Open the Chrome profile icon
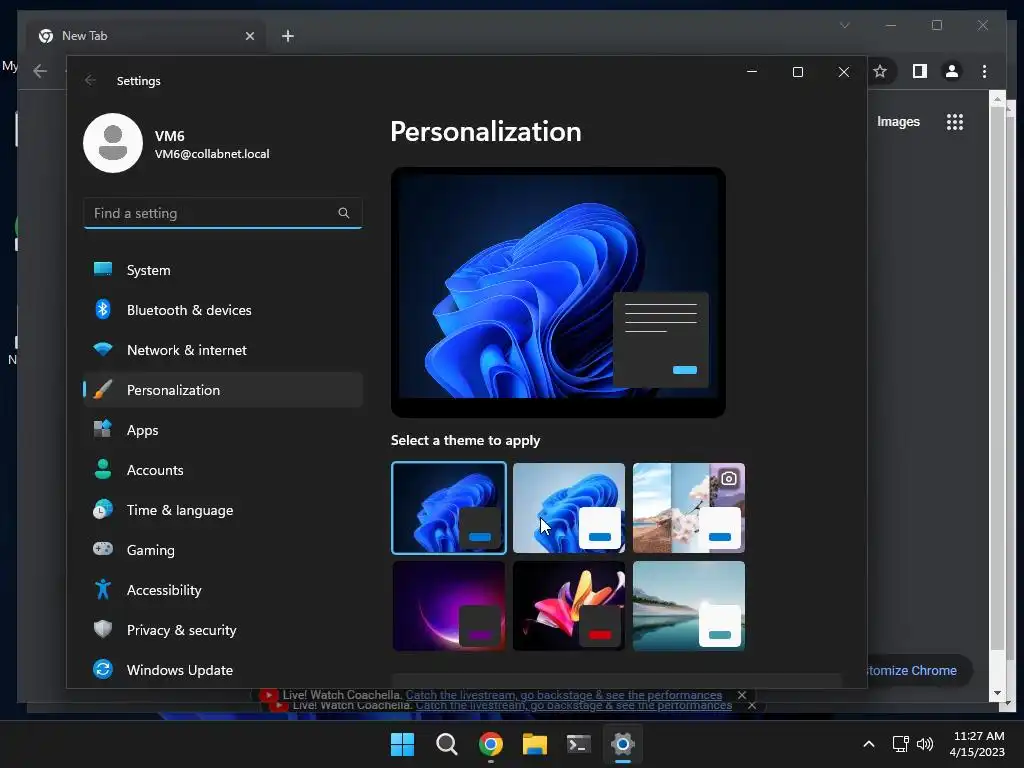Viewport: 1024px width, 768px height. point(952,71)
